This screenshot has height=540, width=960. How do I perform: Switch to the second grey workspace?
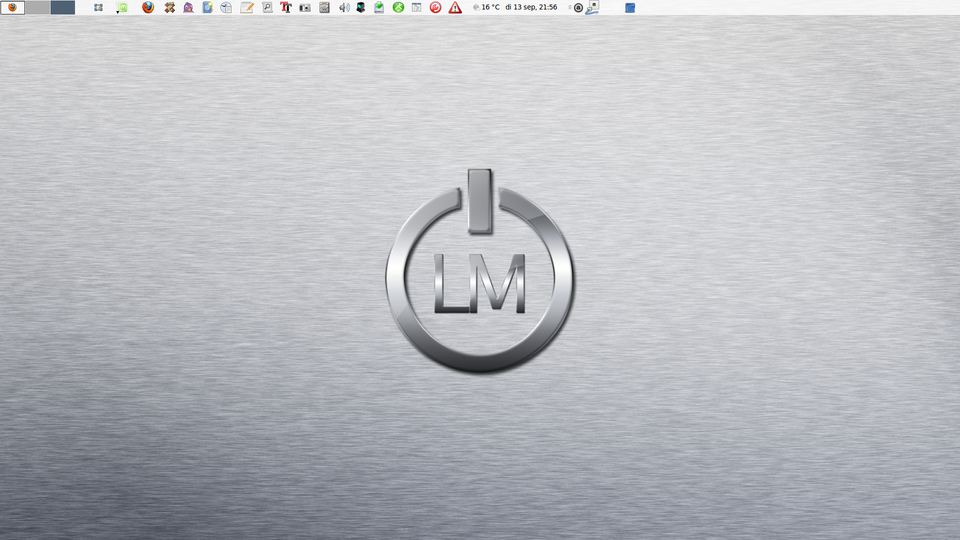(x=37, y=7)
